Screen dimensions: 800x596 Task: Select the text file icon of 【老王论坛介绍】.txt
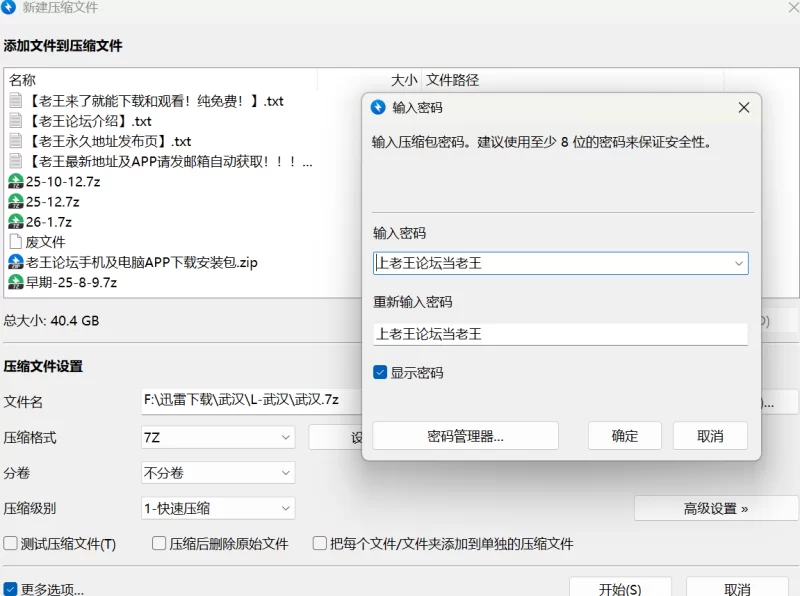click(x=16, y=121)
